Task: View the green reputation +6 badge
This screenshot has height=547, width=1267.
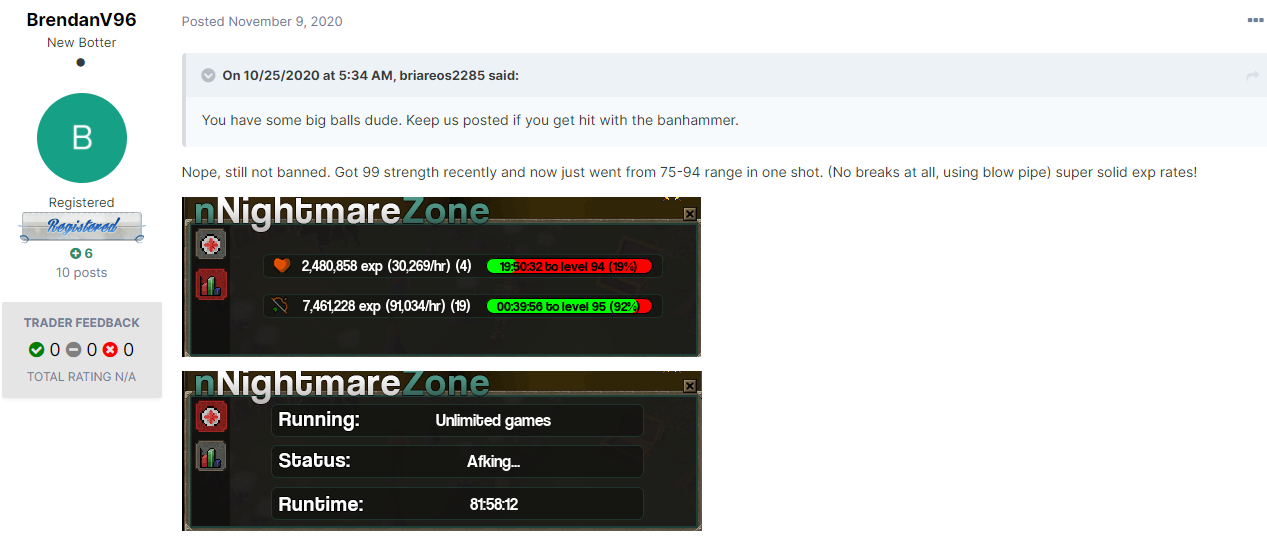Action: tap(81, 253)
